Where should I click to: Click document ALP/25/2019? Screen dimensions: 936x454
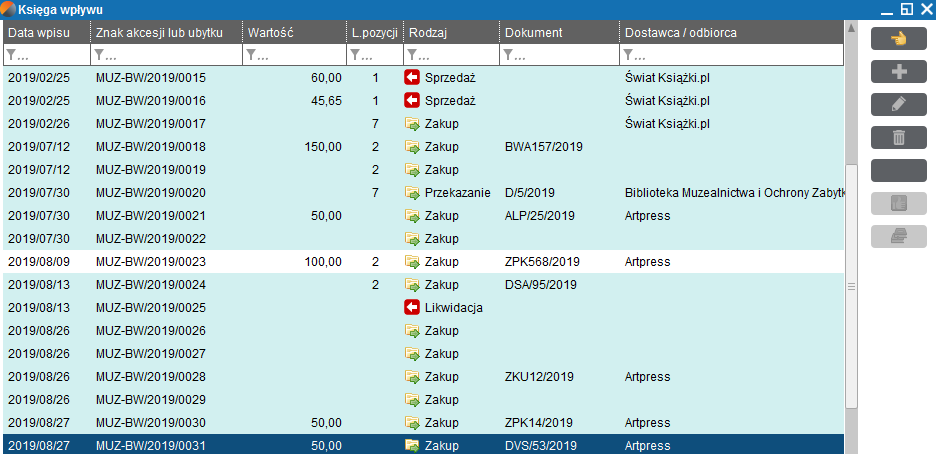(540, 215)
